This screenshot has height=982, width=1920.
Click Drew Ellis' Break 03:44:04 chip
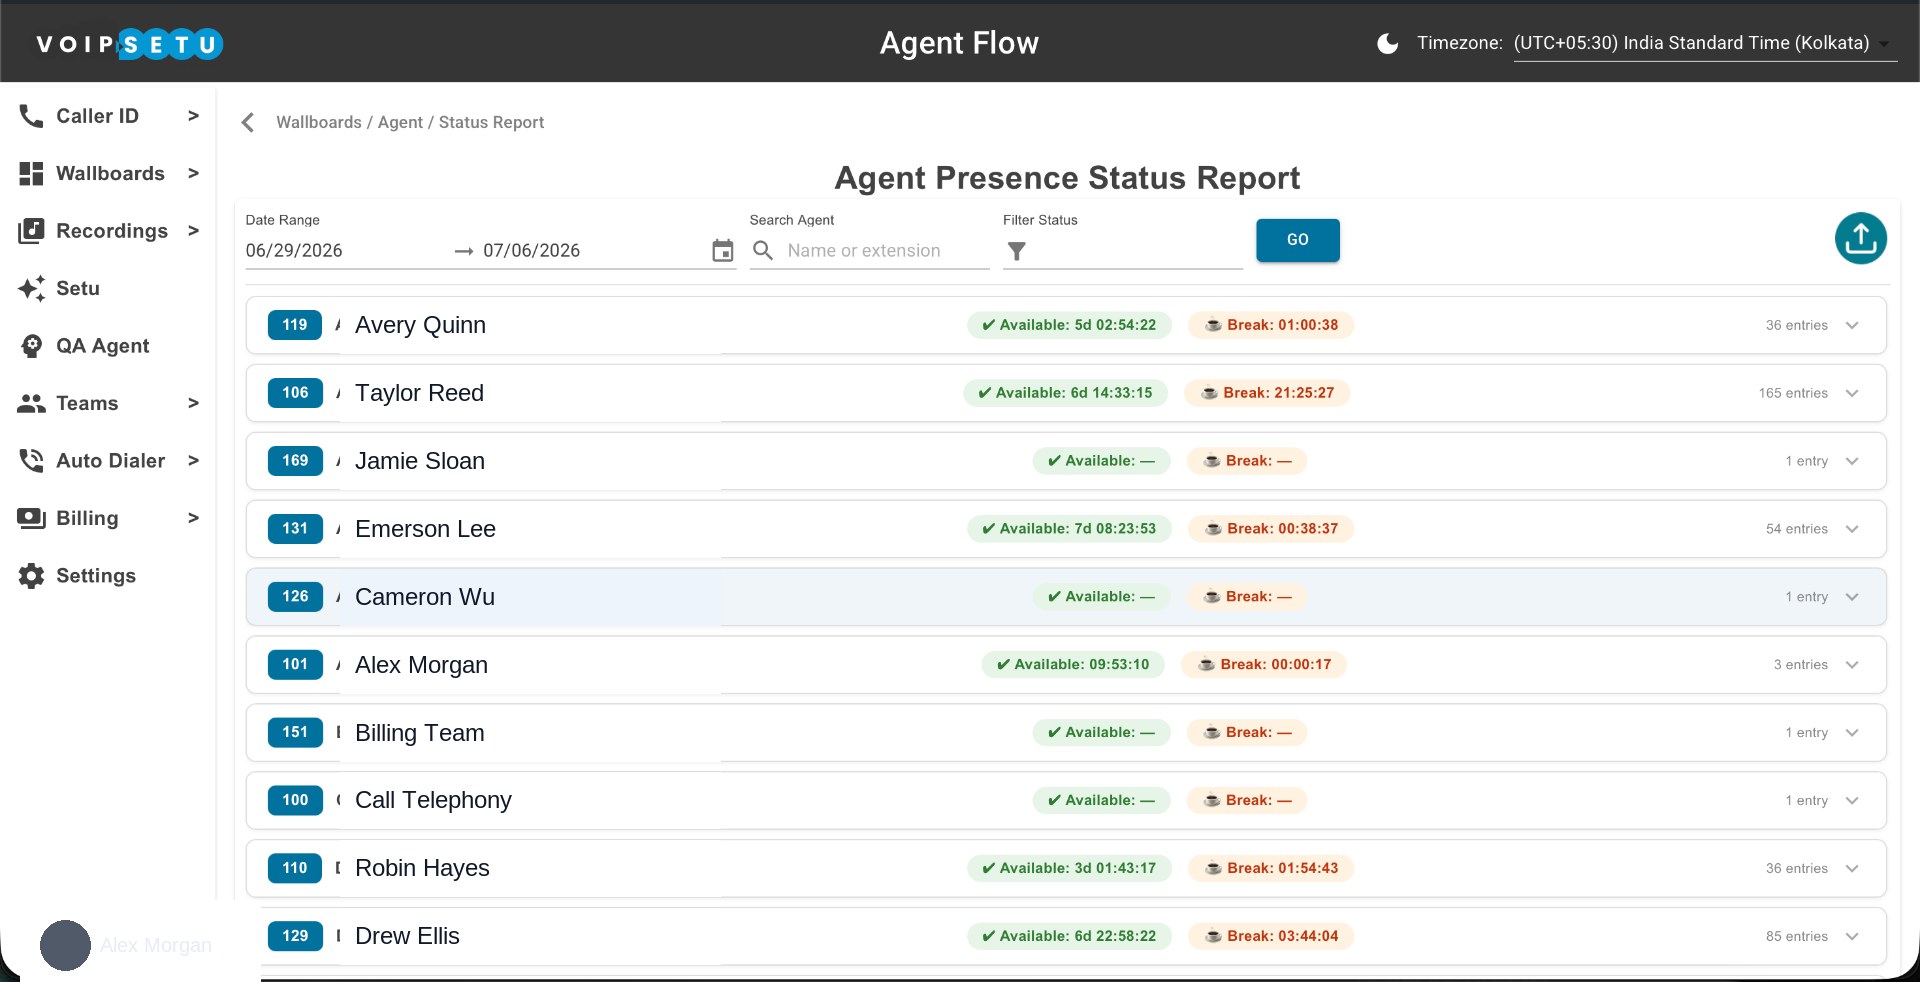click(1271, 937)
